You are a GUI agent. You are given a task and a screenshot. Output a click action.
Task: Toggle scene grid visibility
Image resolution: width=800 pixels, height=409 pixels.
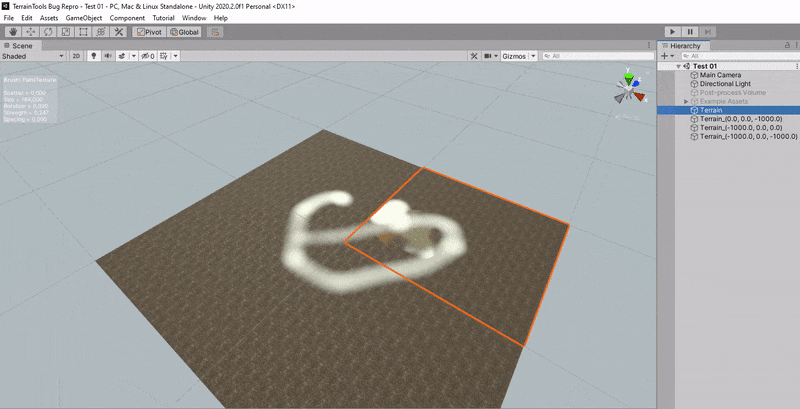(164, 56)
